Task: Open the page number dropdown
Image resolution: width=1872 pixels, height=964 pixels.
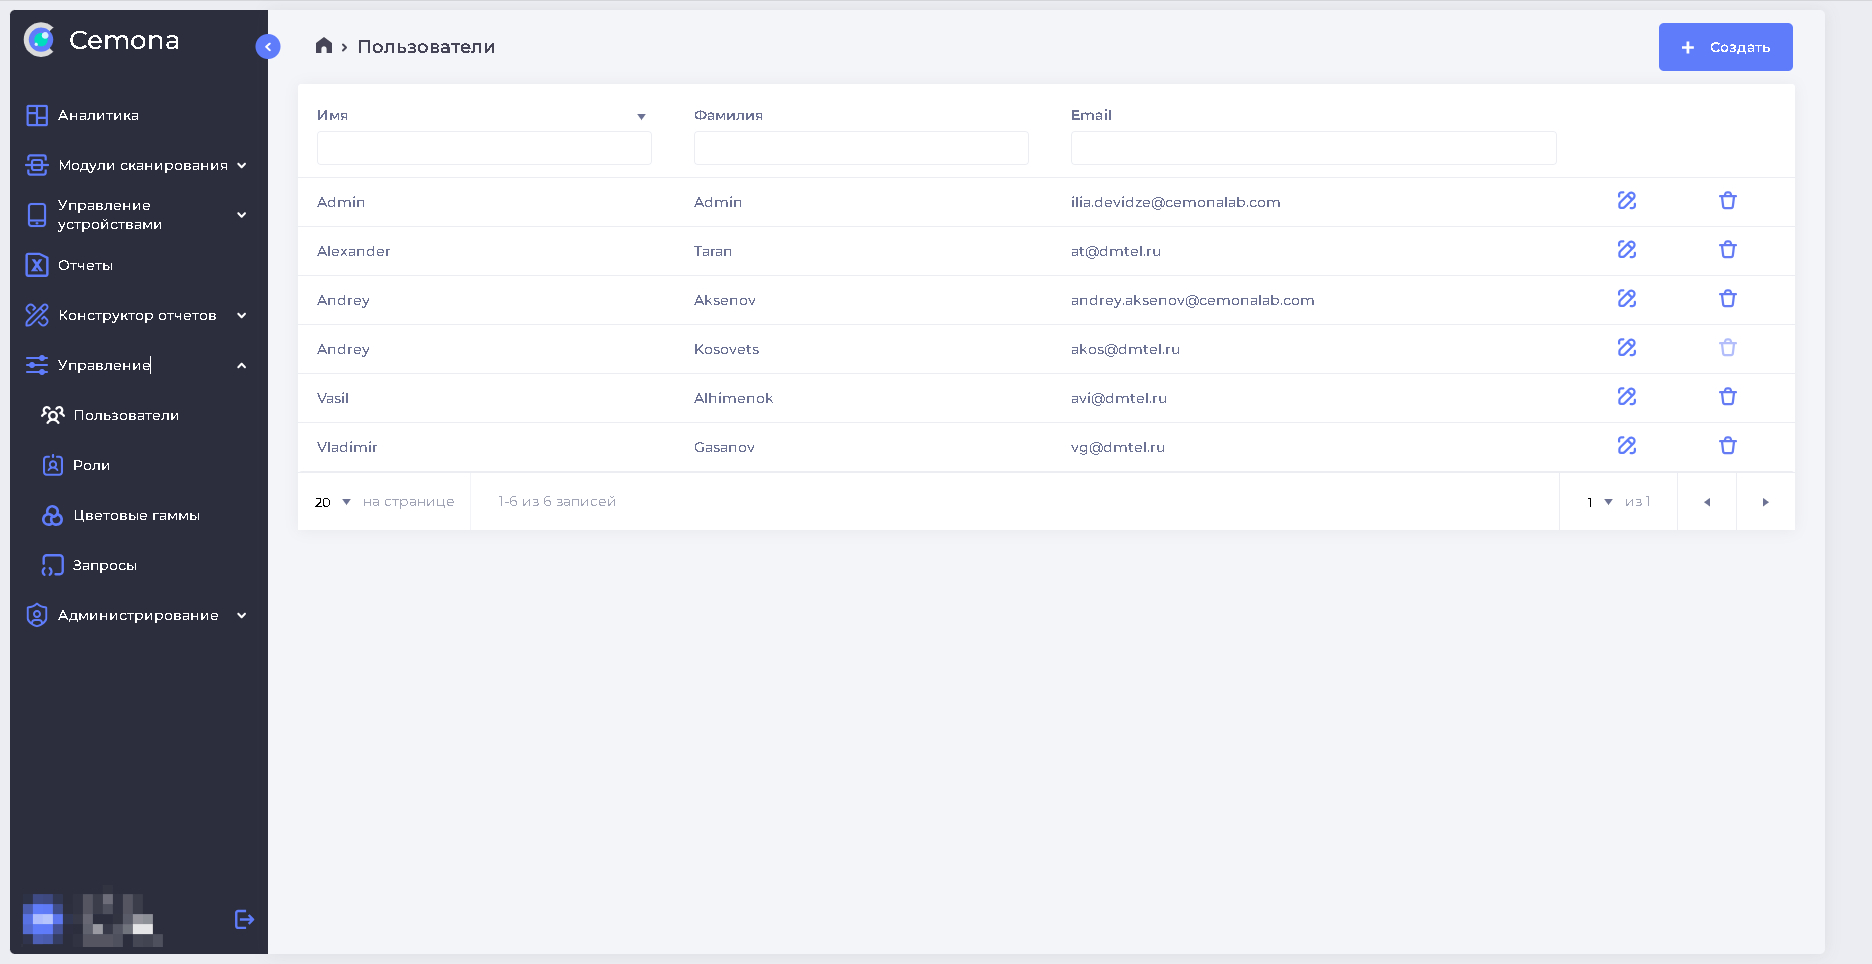Action: (x=1599, y=502)
